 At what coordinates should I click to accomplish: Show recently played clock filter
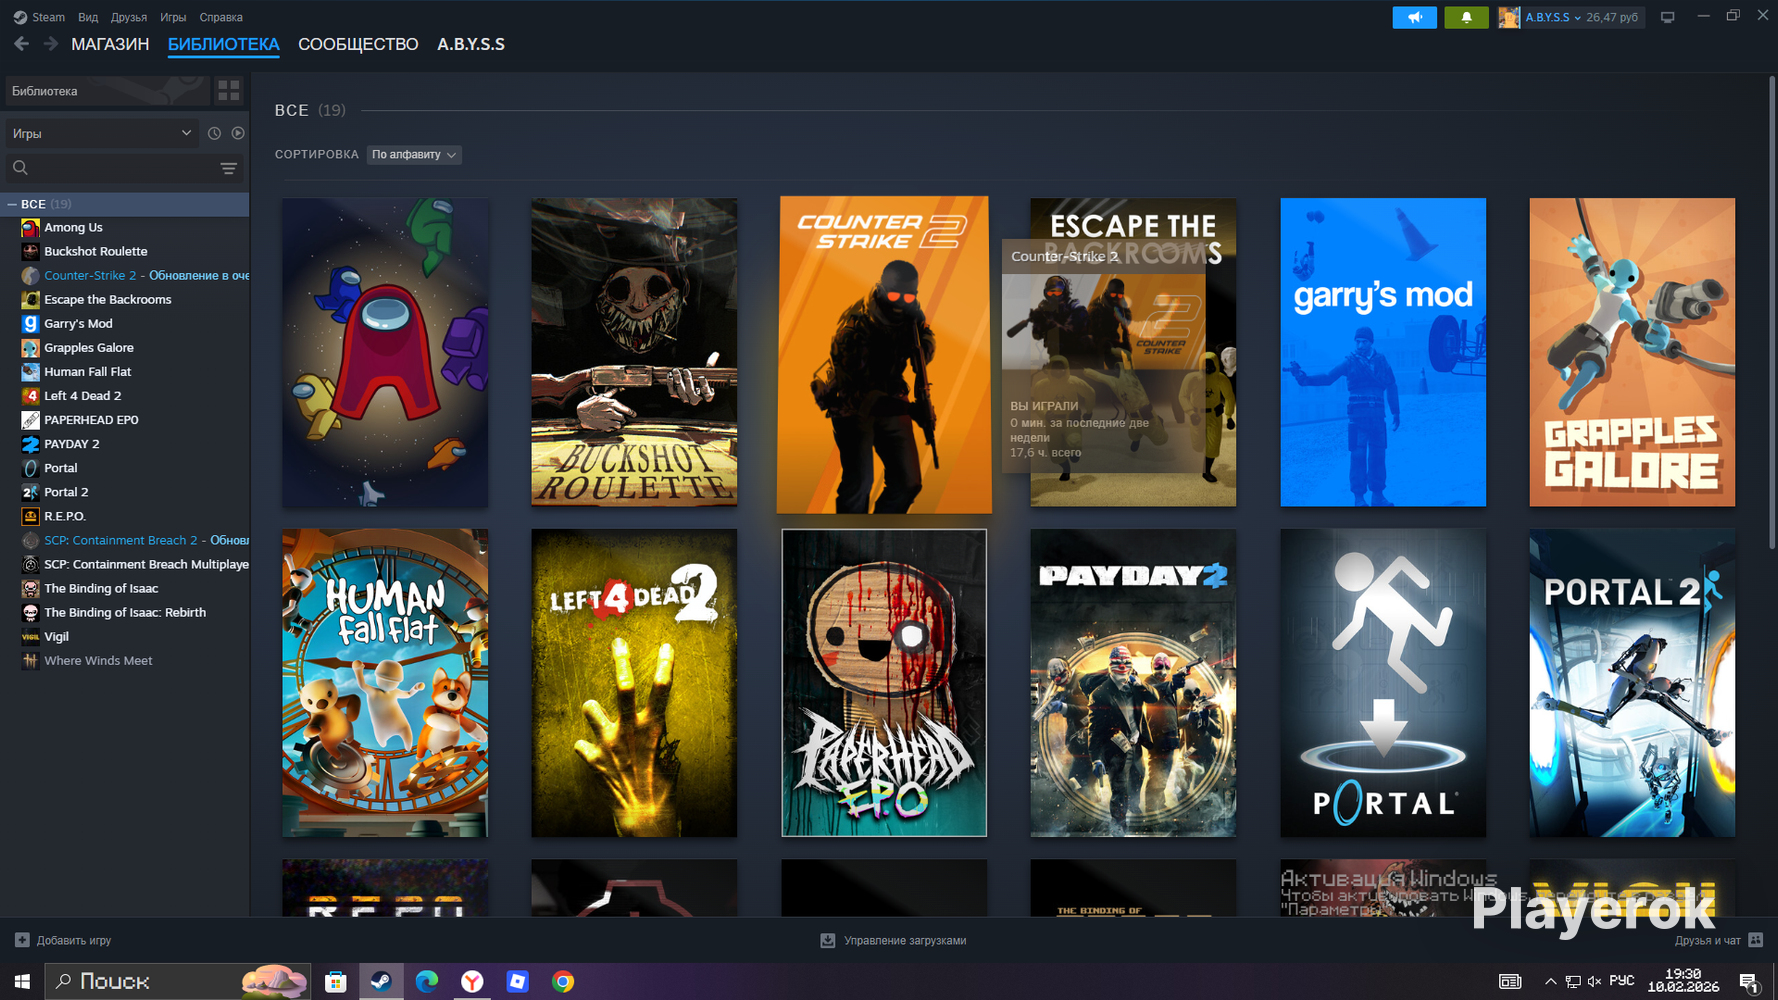[214, 133]
